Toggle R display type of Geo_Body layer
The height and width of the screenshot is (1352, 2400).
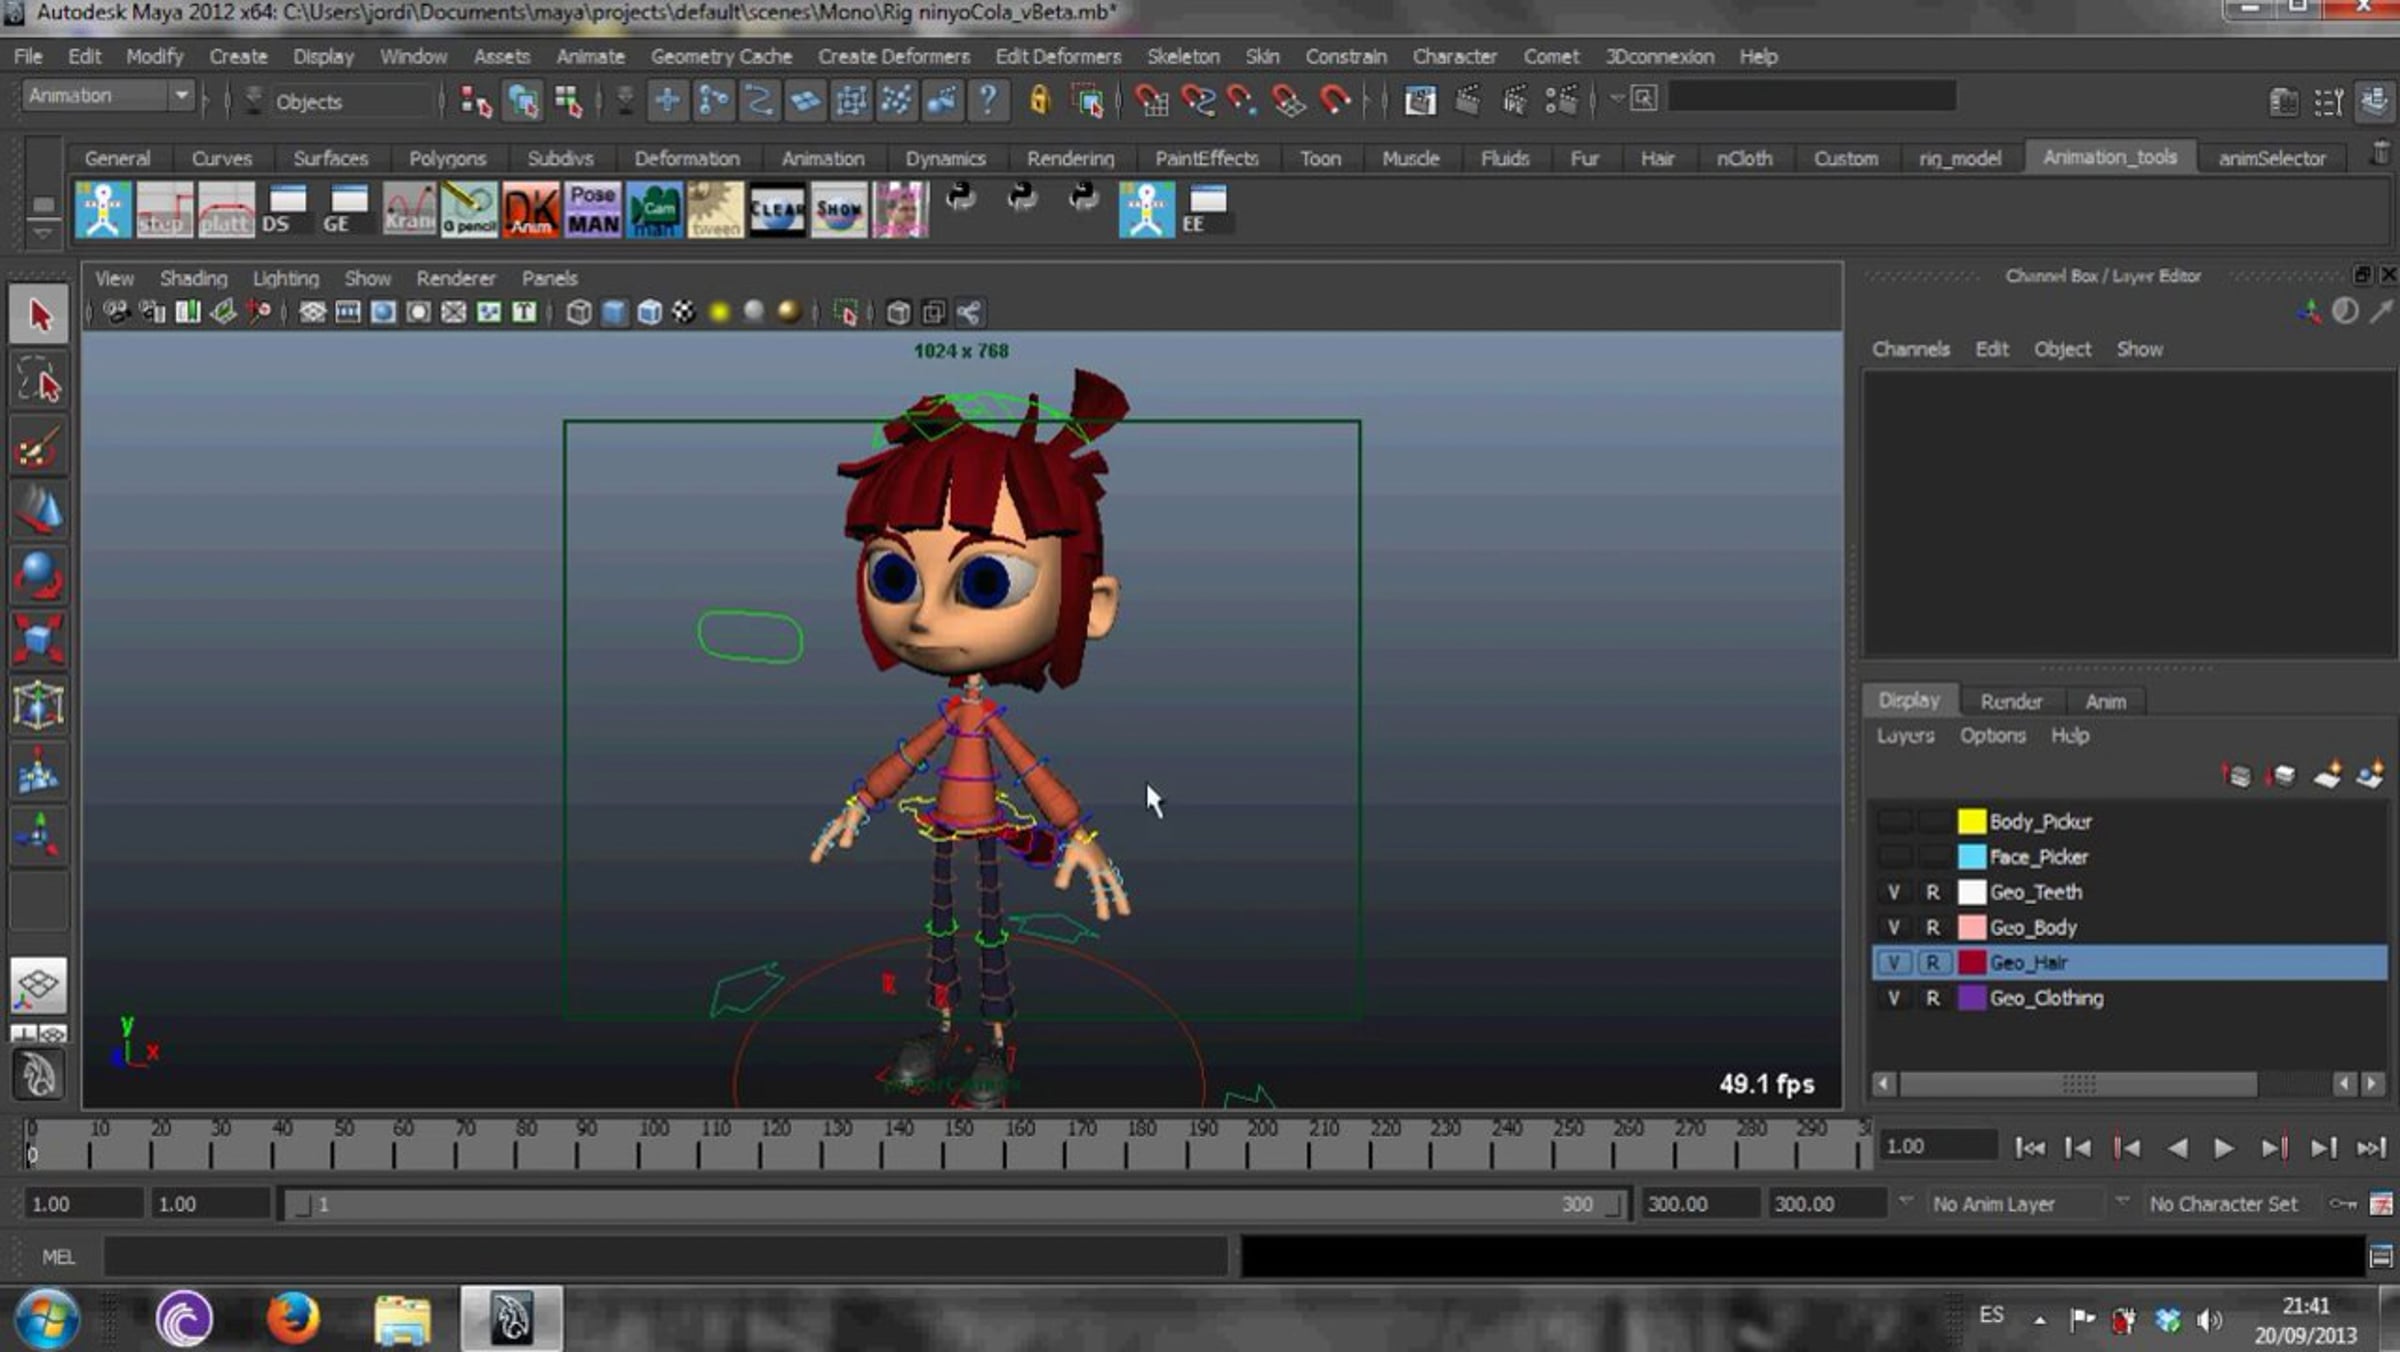[1933, 928]
